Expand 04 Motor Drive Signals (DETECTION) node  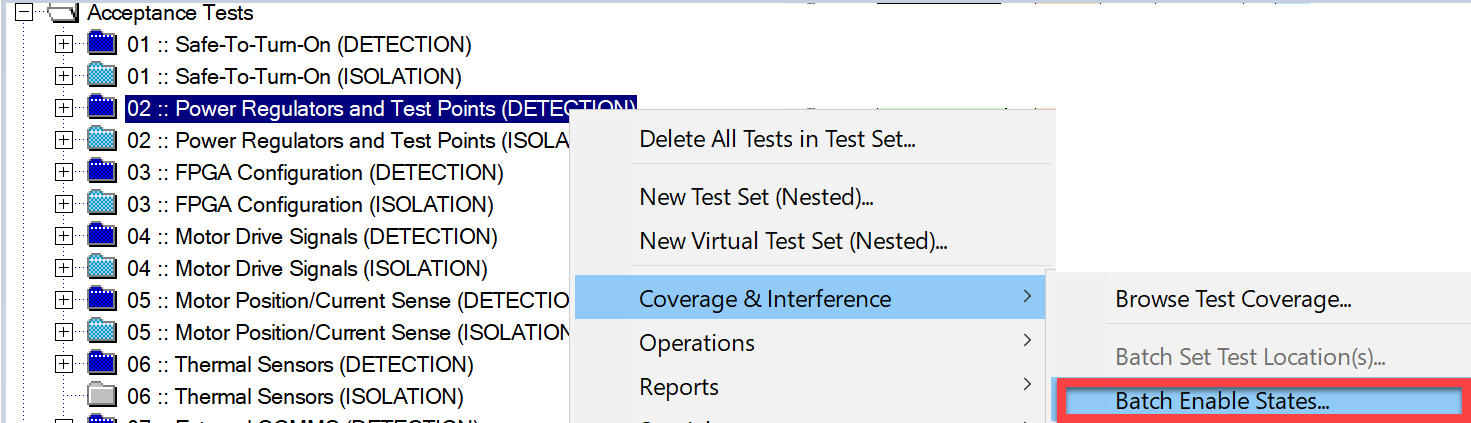pos(64,236)
